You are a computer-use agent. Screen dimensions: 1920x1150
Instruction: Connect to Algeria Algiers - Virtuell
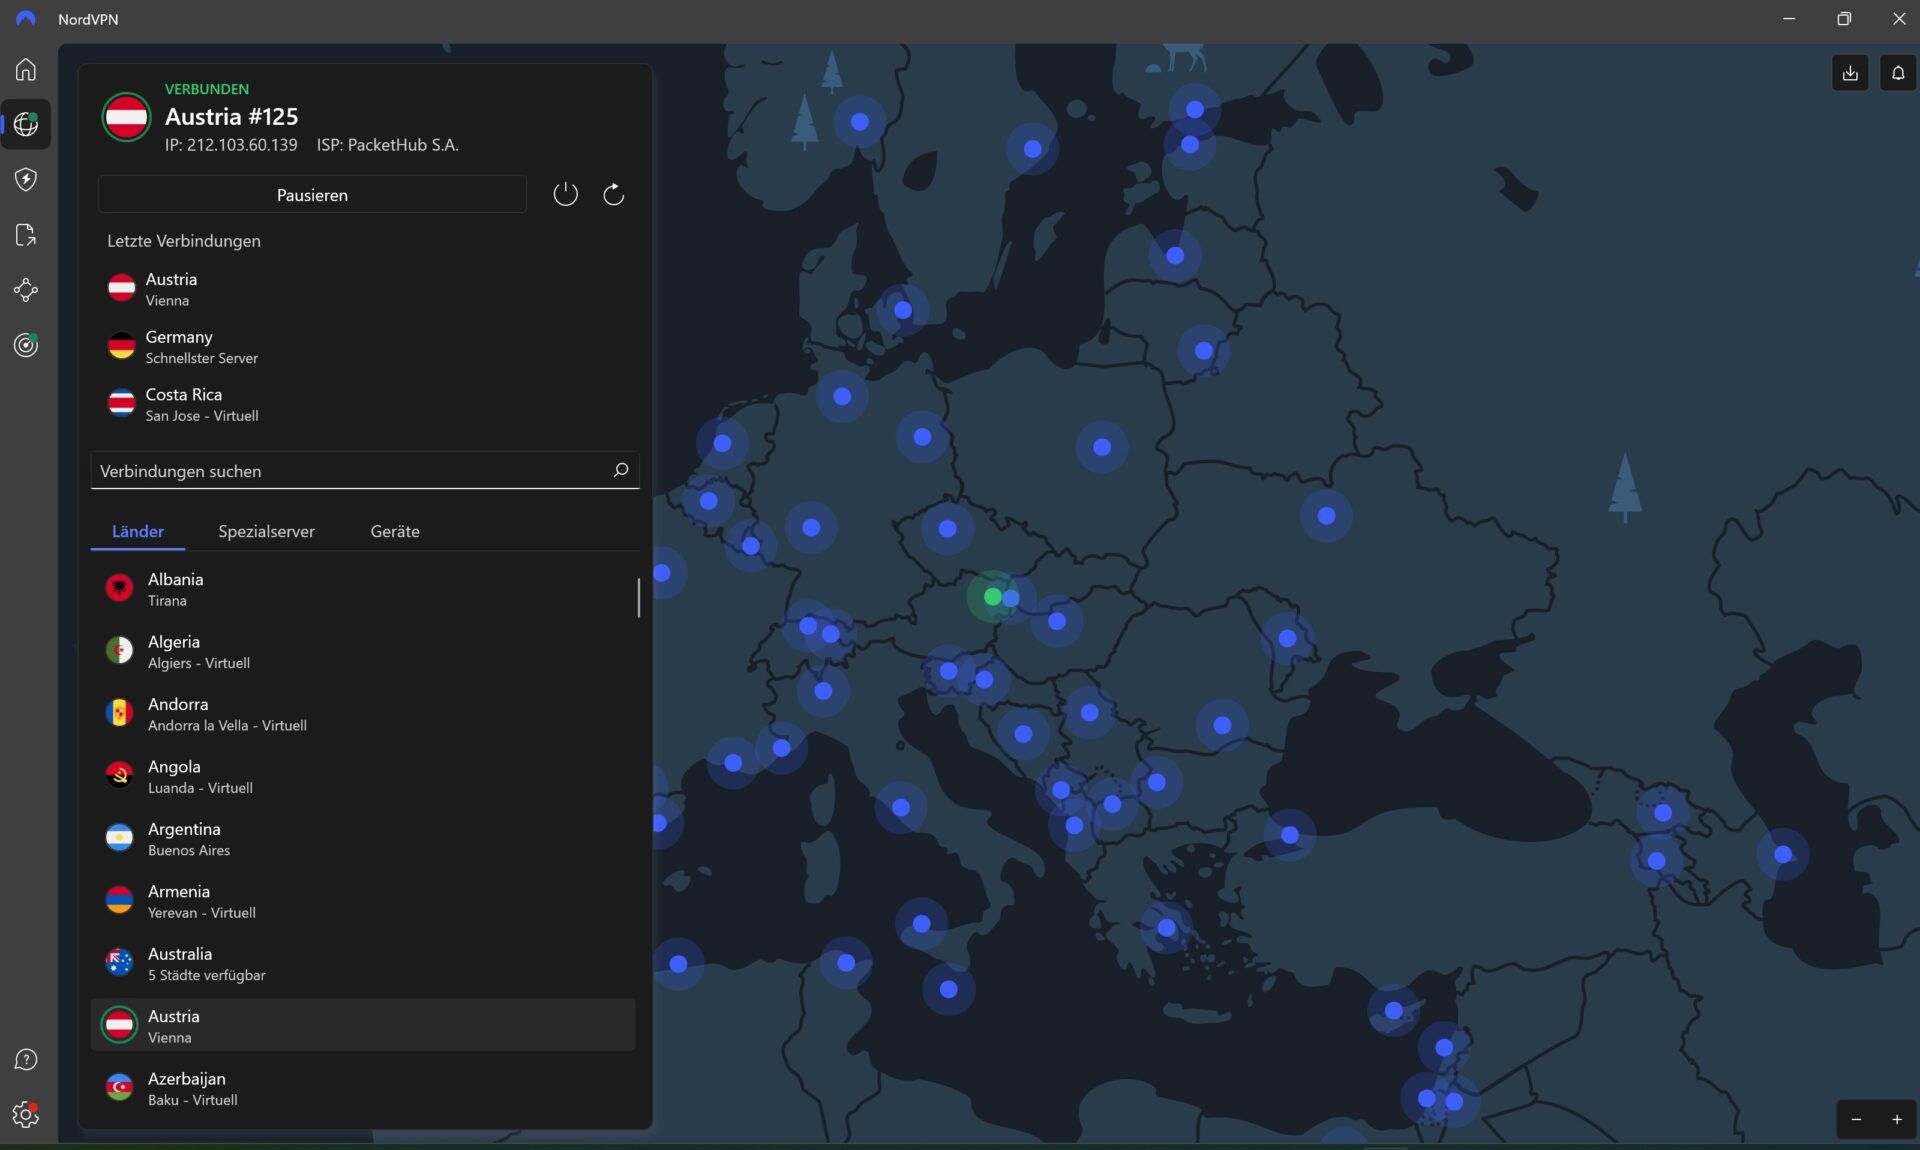(x=363, y=651)
